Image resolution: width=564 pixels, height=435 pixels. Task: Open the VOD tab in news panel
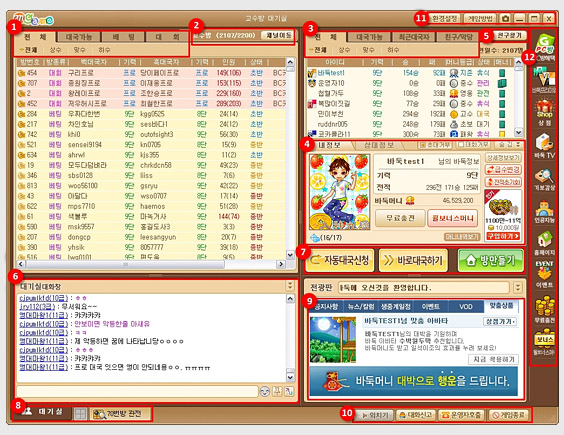(466, 307)
